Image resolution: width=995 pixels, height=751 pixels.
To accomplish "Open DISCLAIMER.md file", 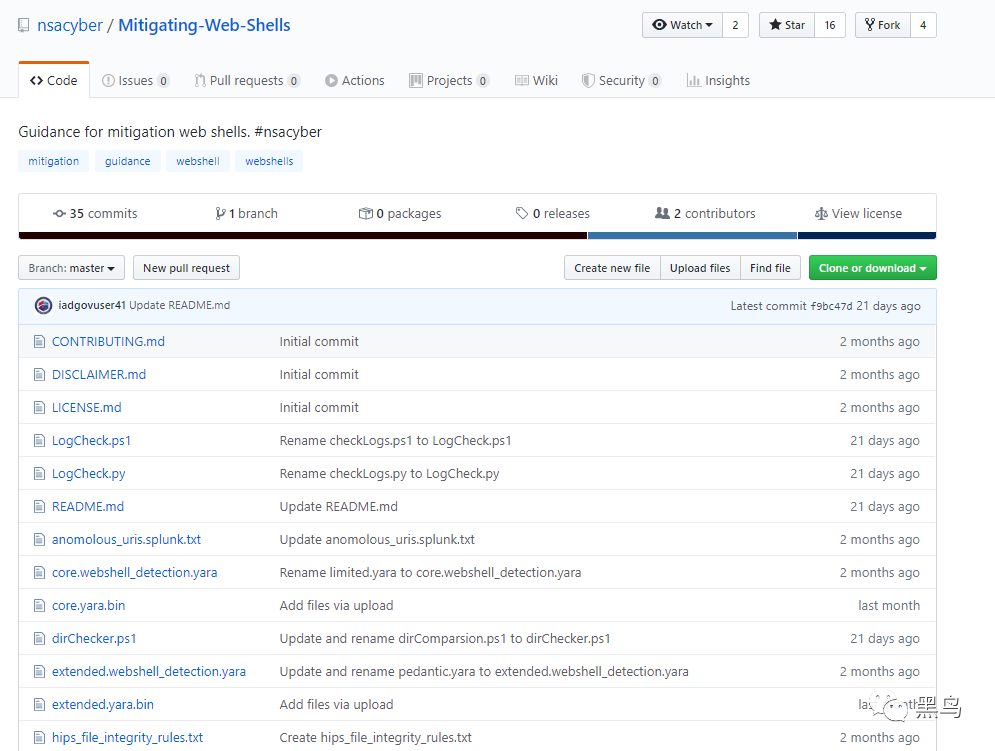I will click(99, 375).
